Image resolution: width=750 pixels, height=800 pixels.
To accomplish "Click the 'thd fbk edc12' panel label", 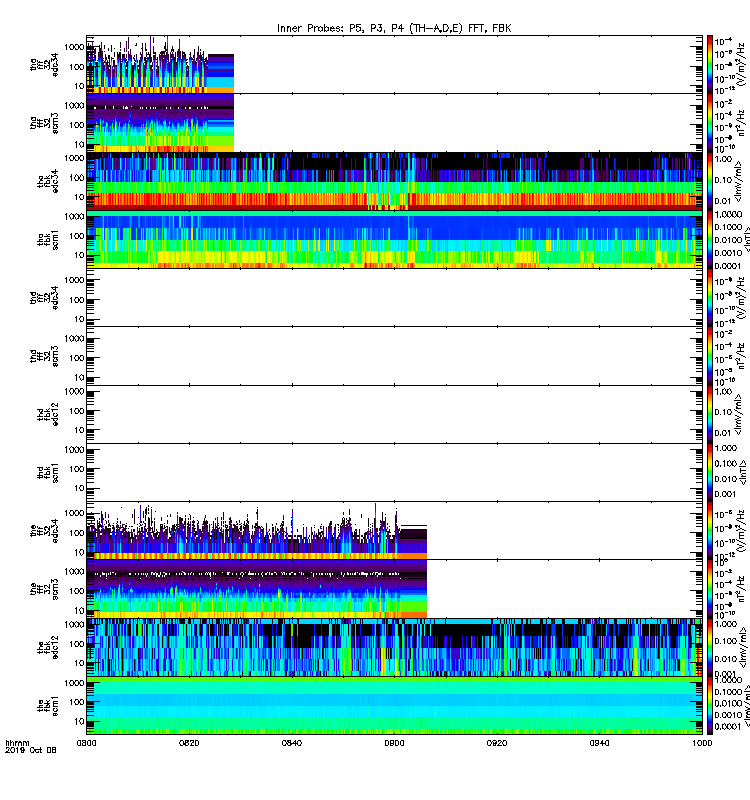I will click(48, 414).
